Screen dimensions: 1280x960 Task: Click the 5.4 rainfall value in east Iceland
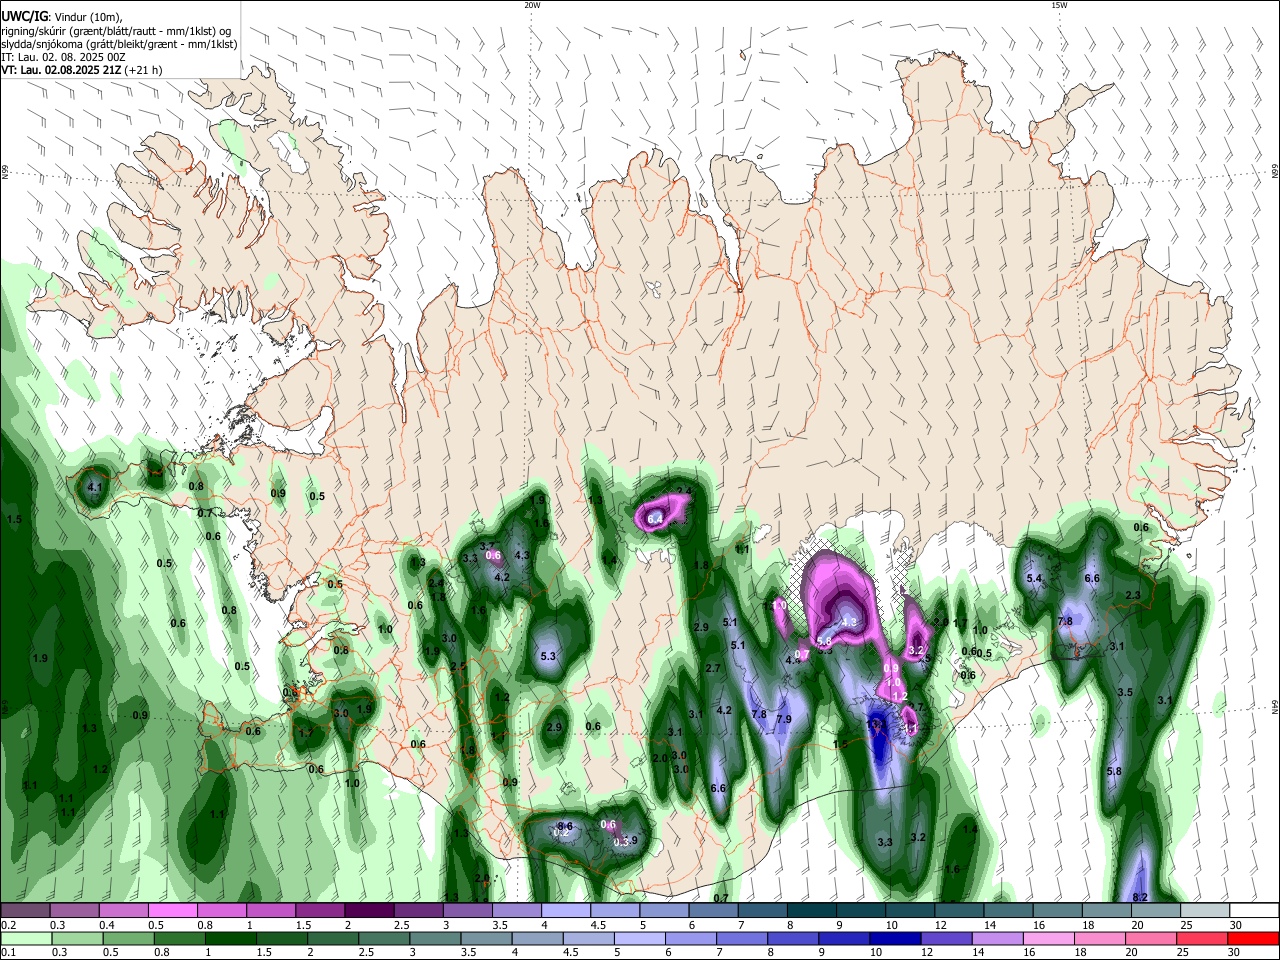click(1035, 579)
